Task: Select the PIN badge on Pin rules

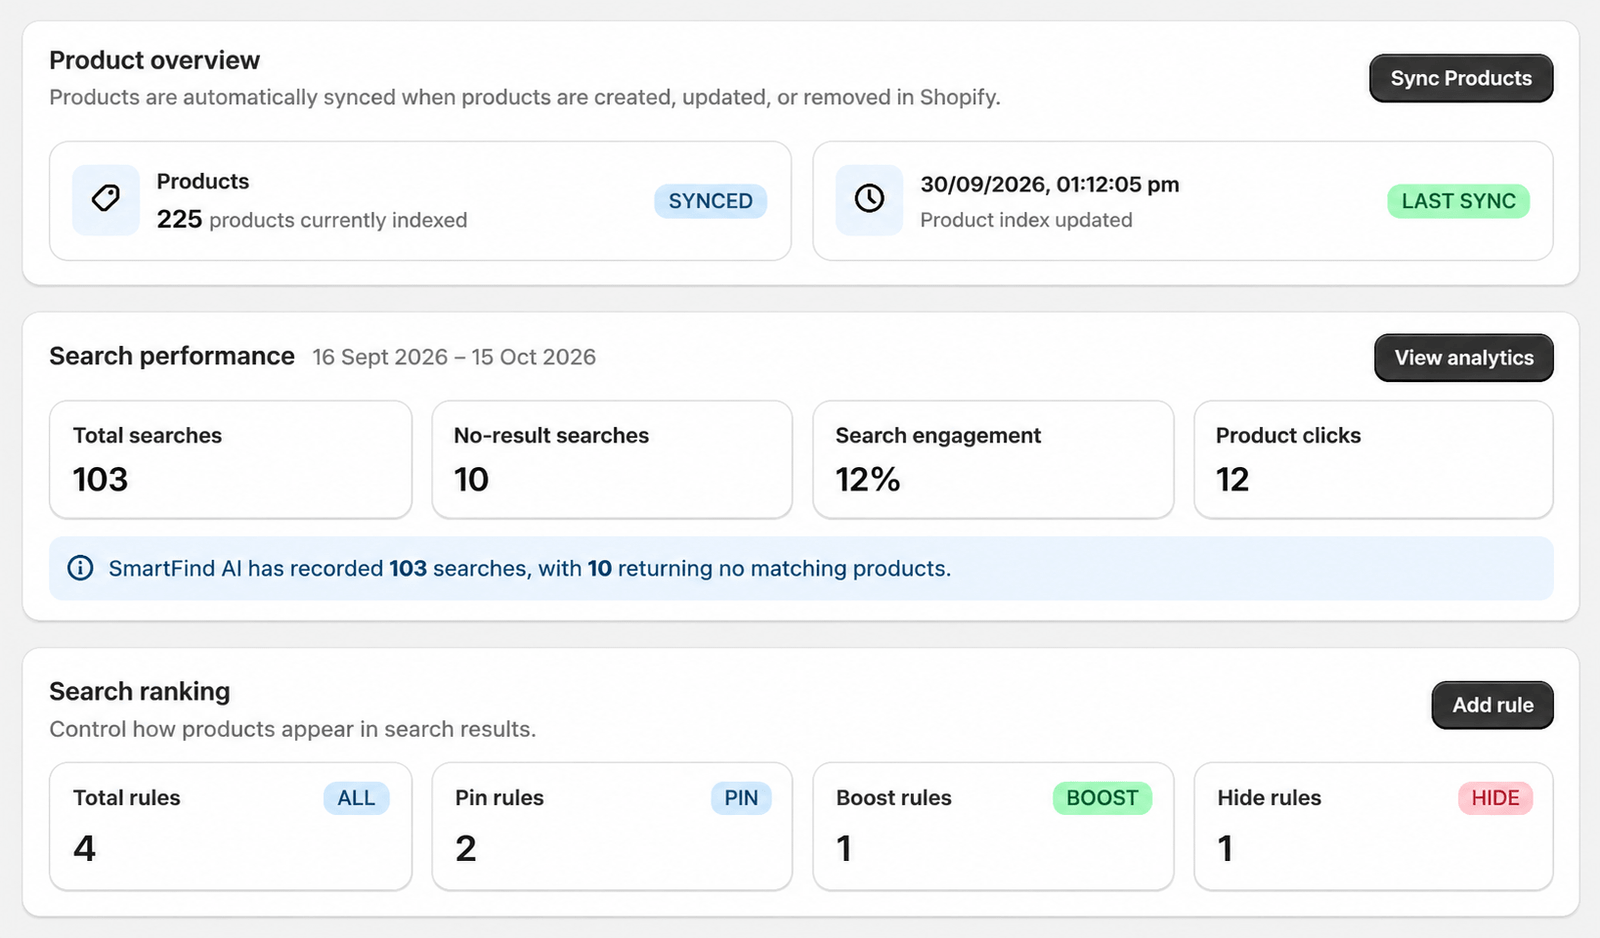Action: (x=741, y=798)
